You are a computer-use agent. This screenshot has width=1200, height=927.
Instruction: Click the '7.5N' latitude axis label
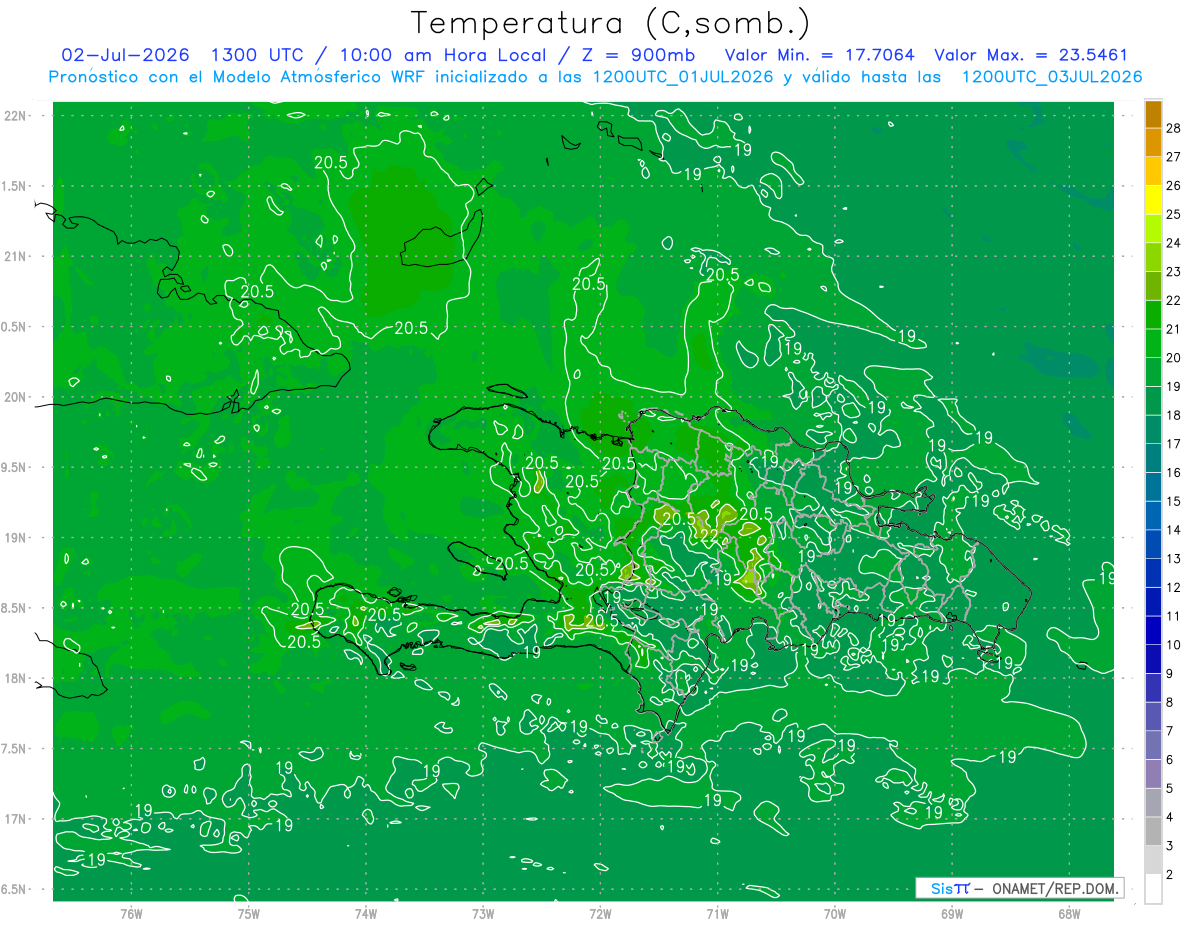pyautogui.click(x=15, y=749)
